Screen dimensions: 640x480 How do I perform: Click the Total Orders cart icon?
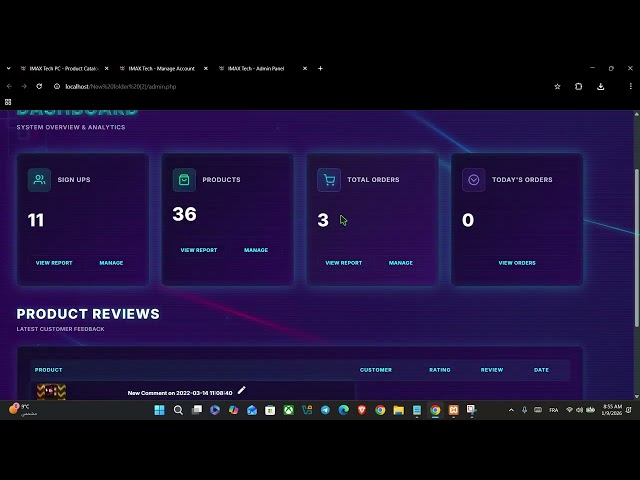[328, 180]
